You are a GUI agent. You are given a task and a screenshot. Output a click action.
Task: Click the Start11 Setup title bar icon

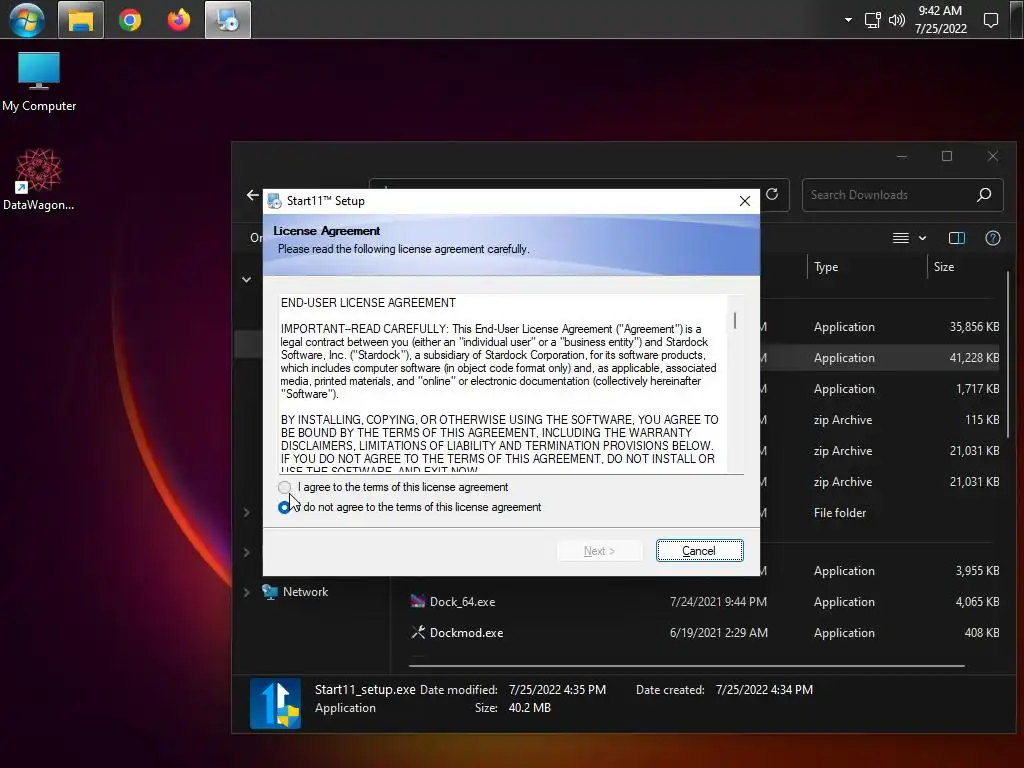275,201
